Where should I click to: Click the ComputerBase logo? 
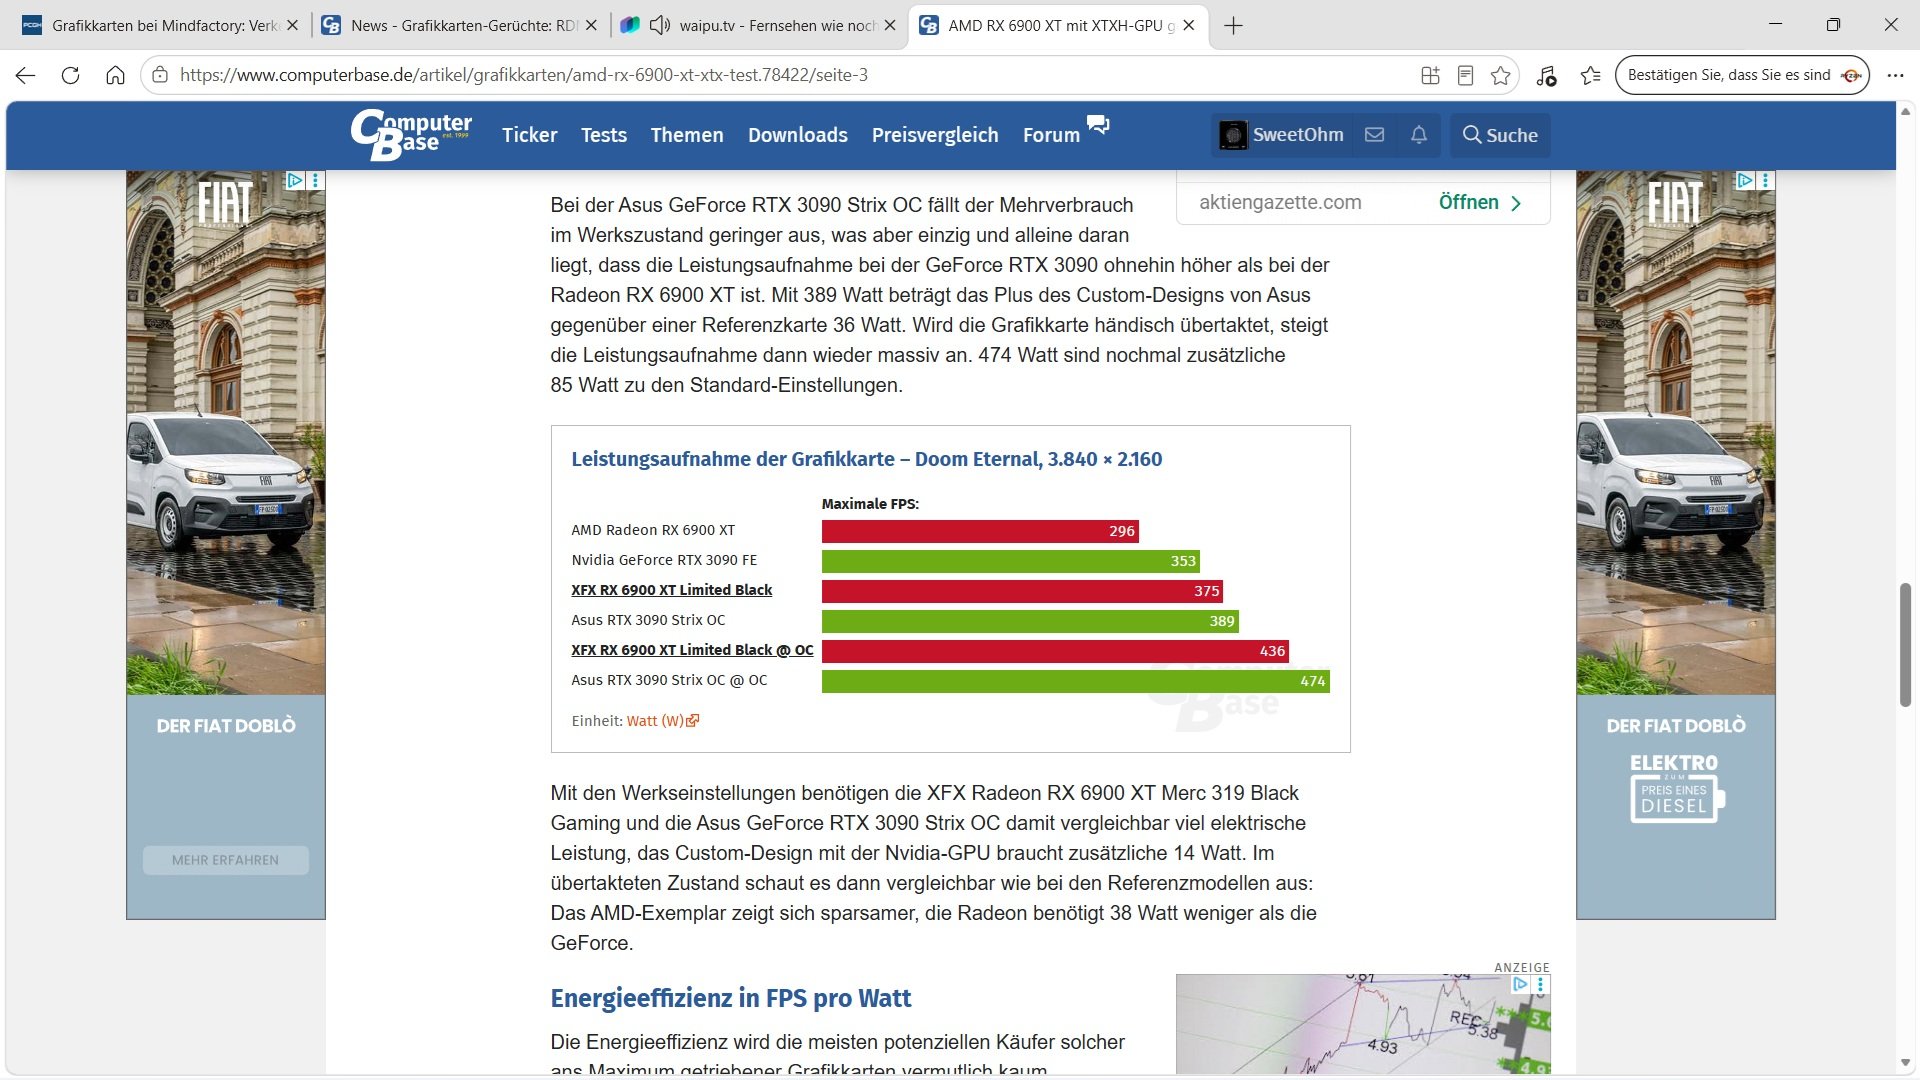pyautogui.click(x=411, y=134)
